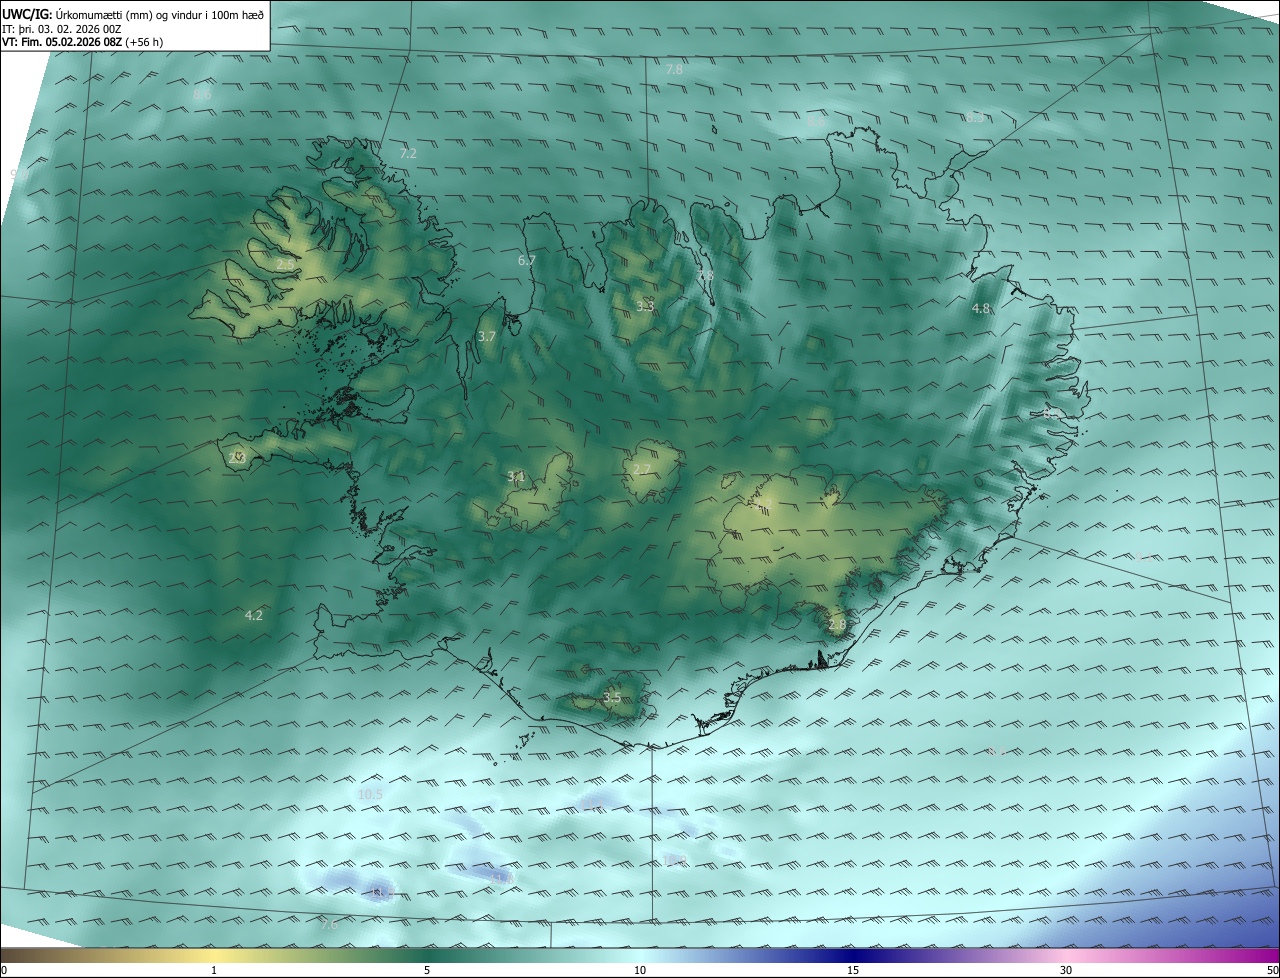This screenshot has width=1280, height=978.
Task: Click the 6.7 value label
Action: click(527, 260)
